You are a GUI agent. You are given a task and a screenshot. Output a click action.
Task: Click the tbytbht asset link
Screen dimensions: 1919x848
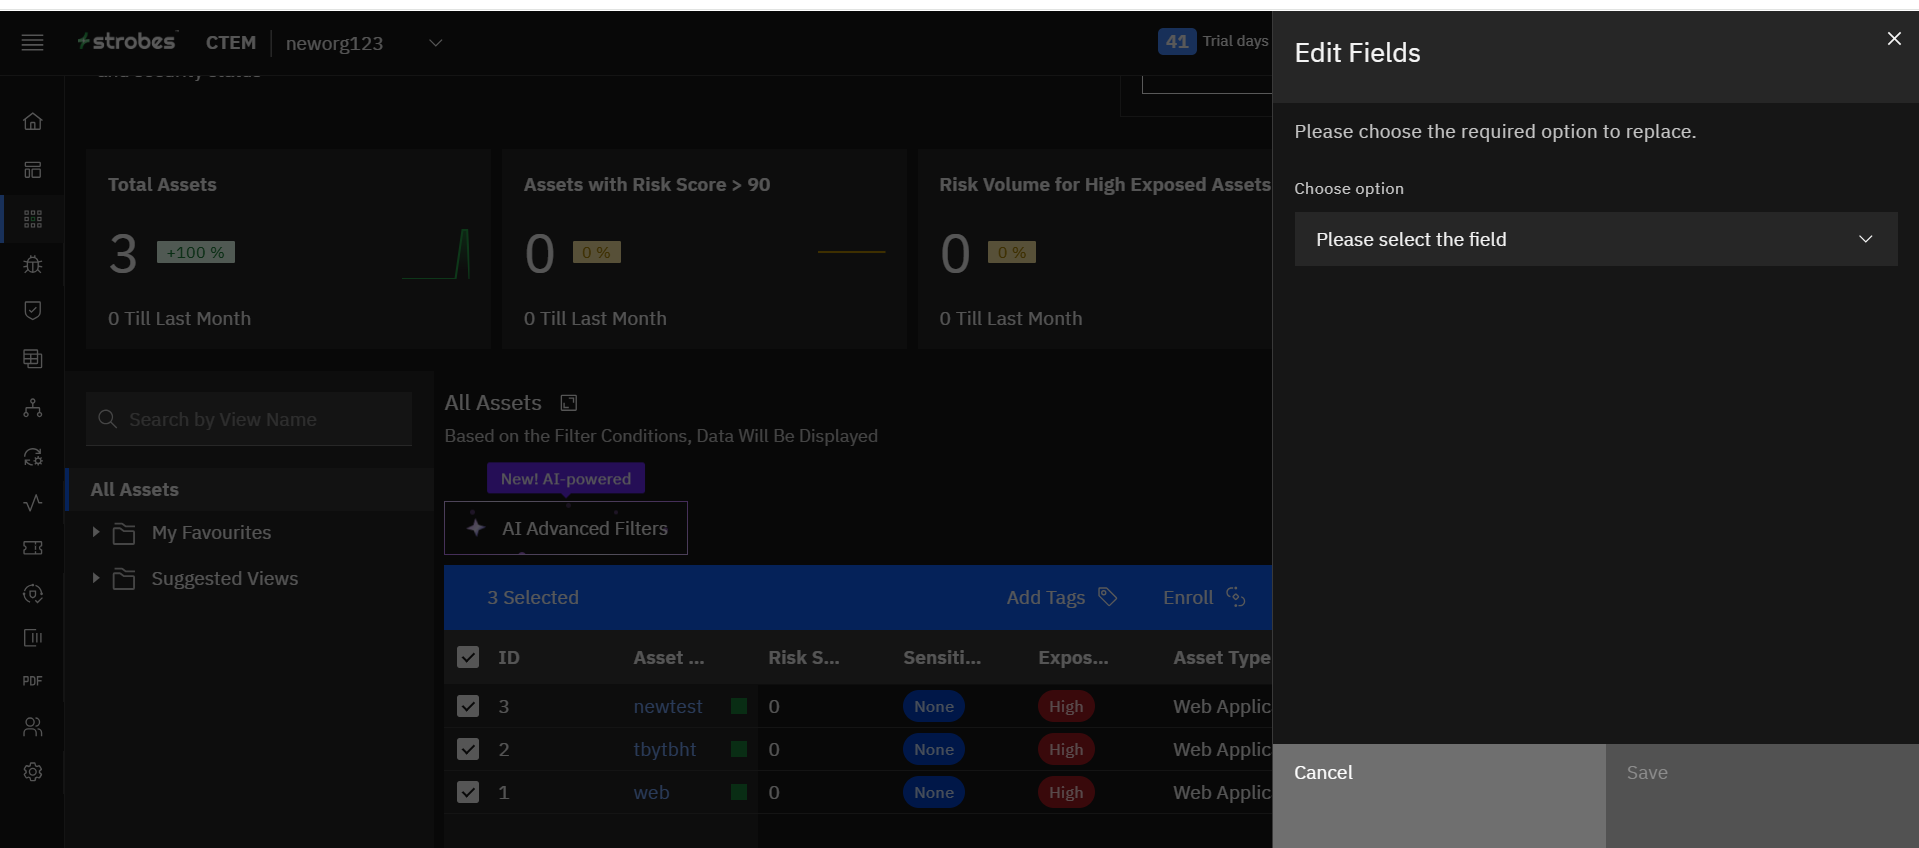[664, 749]
